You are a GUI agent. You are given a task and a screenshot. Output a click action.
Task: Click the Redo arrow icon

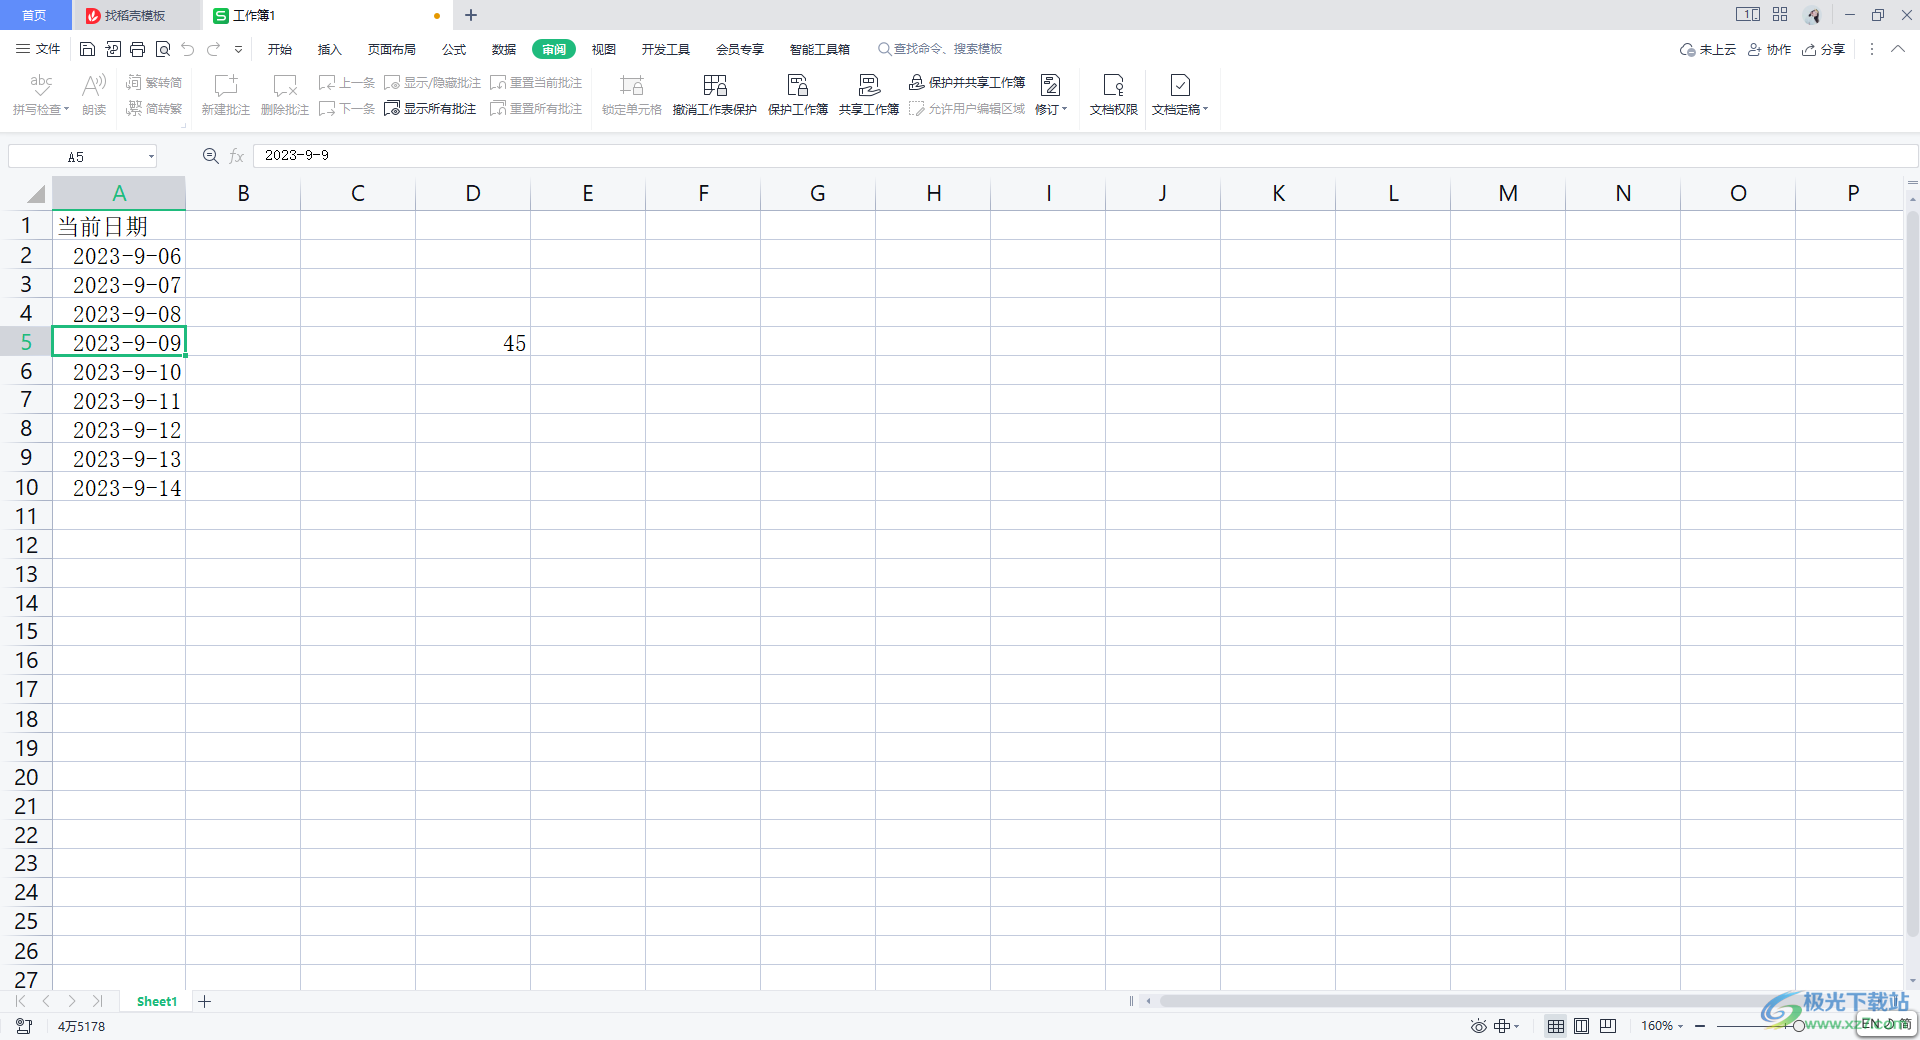tap(213, 49)
